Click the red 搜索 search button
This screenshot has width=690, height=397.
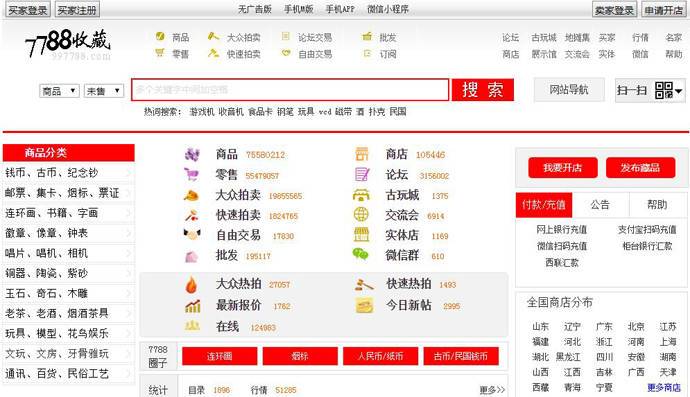[x=483, y=90]
